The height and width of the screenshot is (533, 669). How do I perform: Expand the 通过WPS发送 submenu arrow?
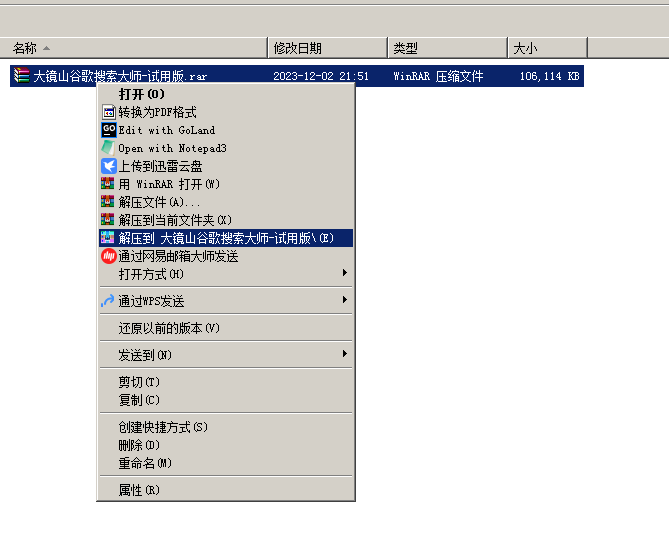point(344,301)
